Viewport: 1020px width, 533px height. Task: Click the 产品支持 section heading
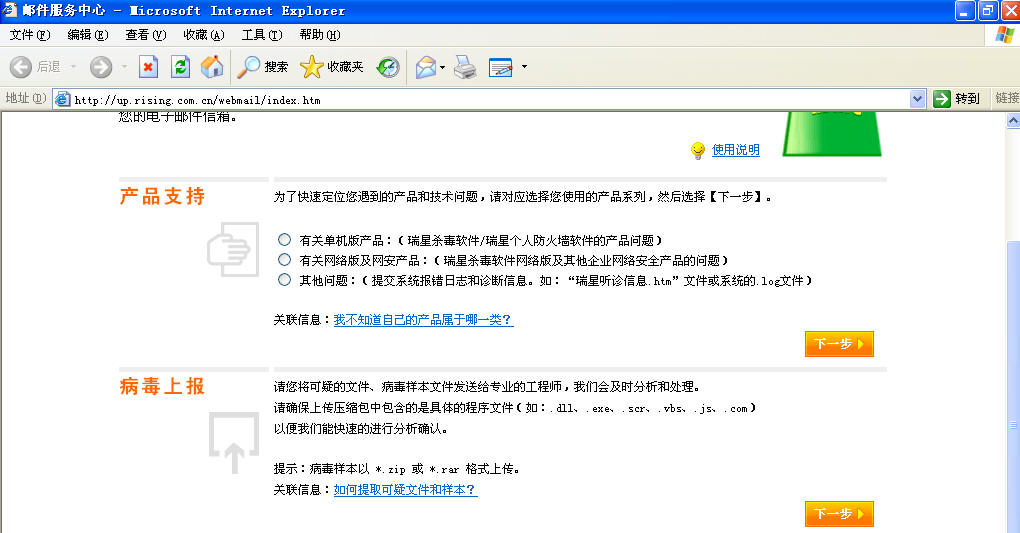coord(163,196)
